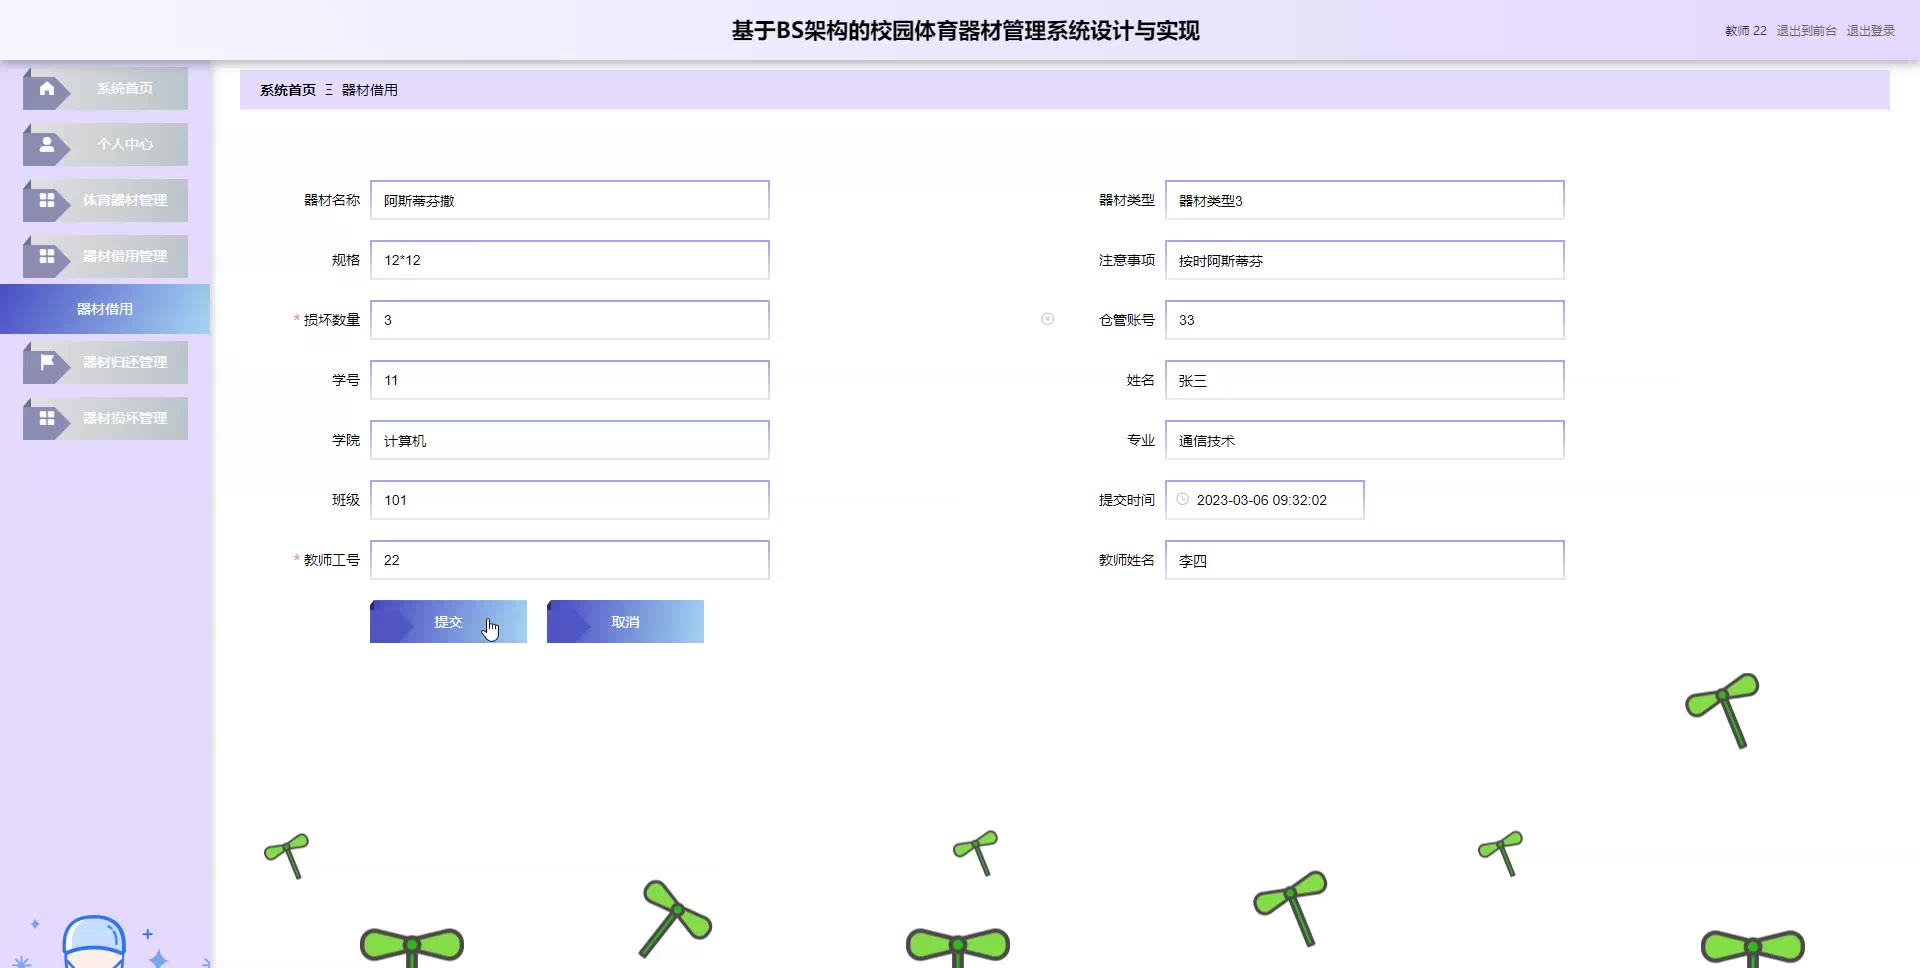
Task: Focus the 仓管账号 input field
Action: coord(1365,320)
